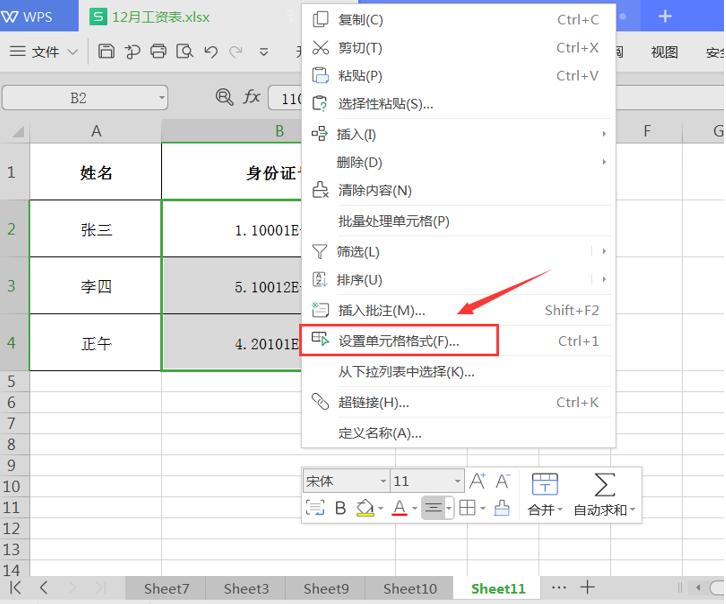Open the 文件 menu
The height and width of the screenshot is (604, 726).
(x=45, y=51)
